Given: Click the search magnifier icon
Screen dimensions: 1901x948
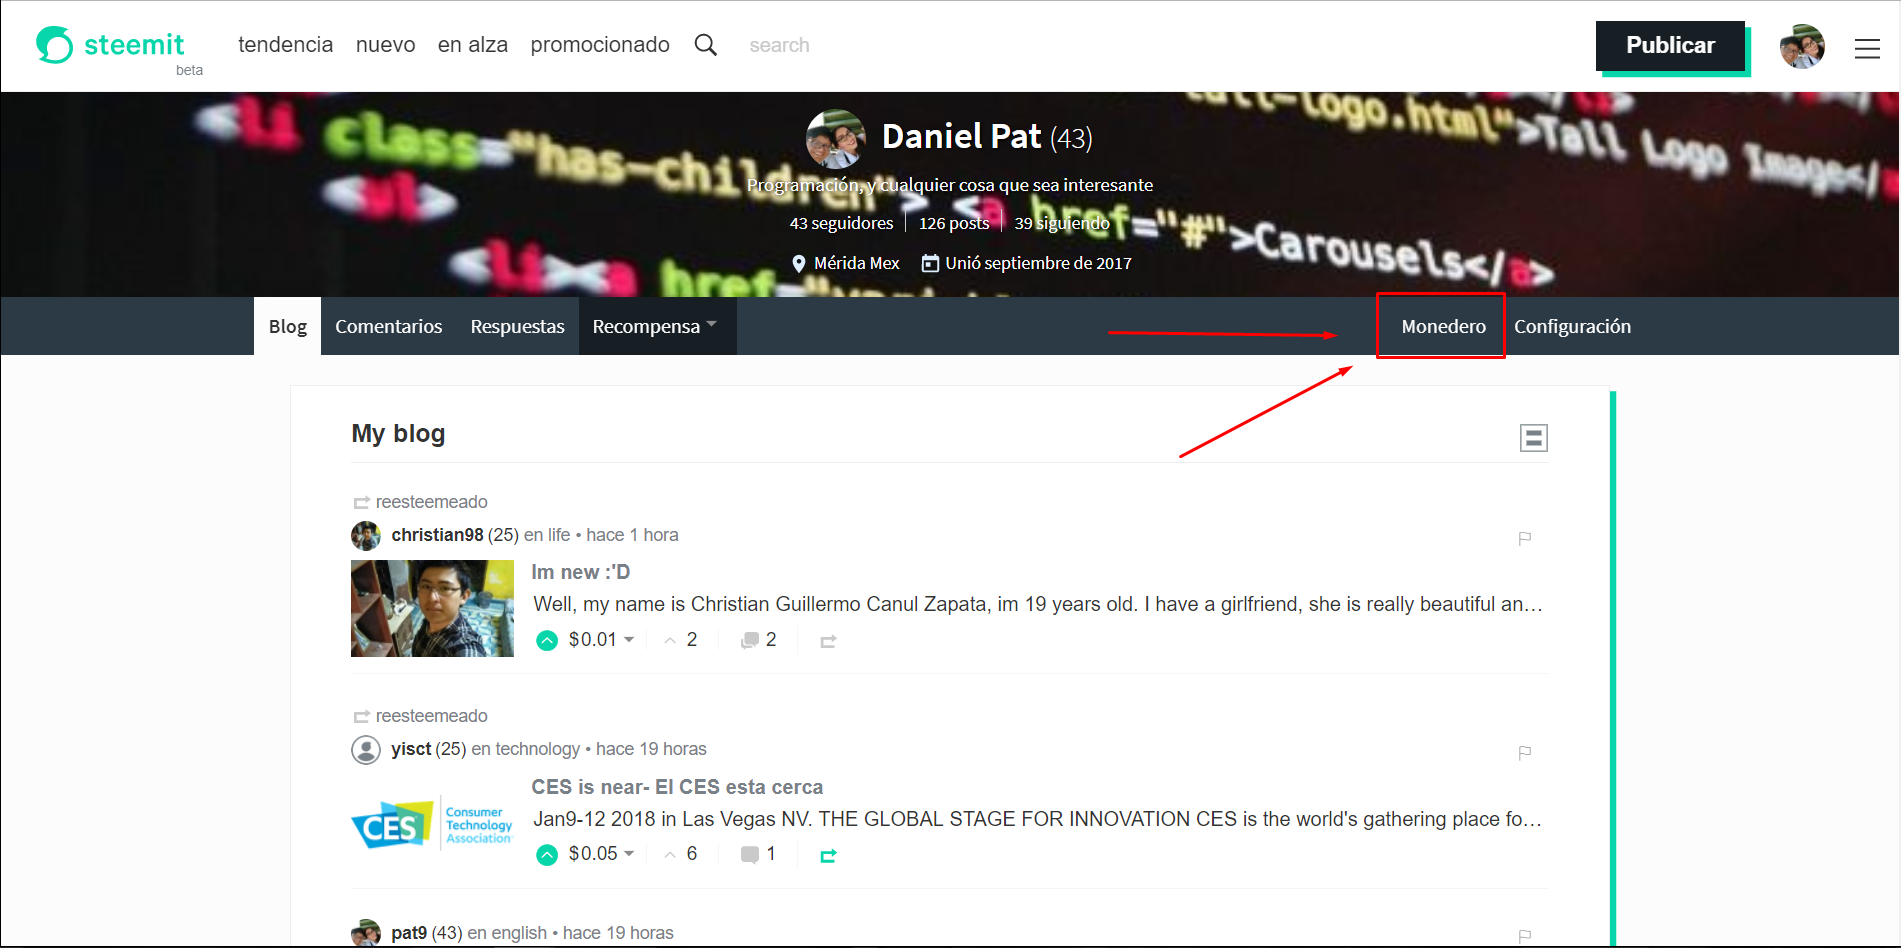Looking at the screenshot, I should 706,45.
